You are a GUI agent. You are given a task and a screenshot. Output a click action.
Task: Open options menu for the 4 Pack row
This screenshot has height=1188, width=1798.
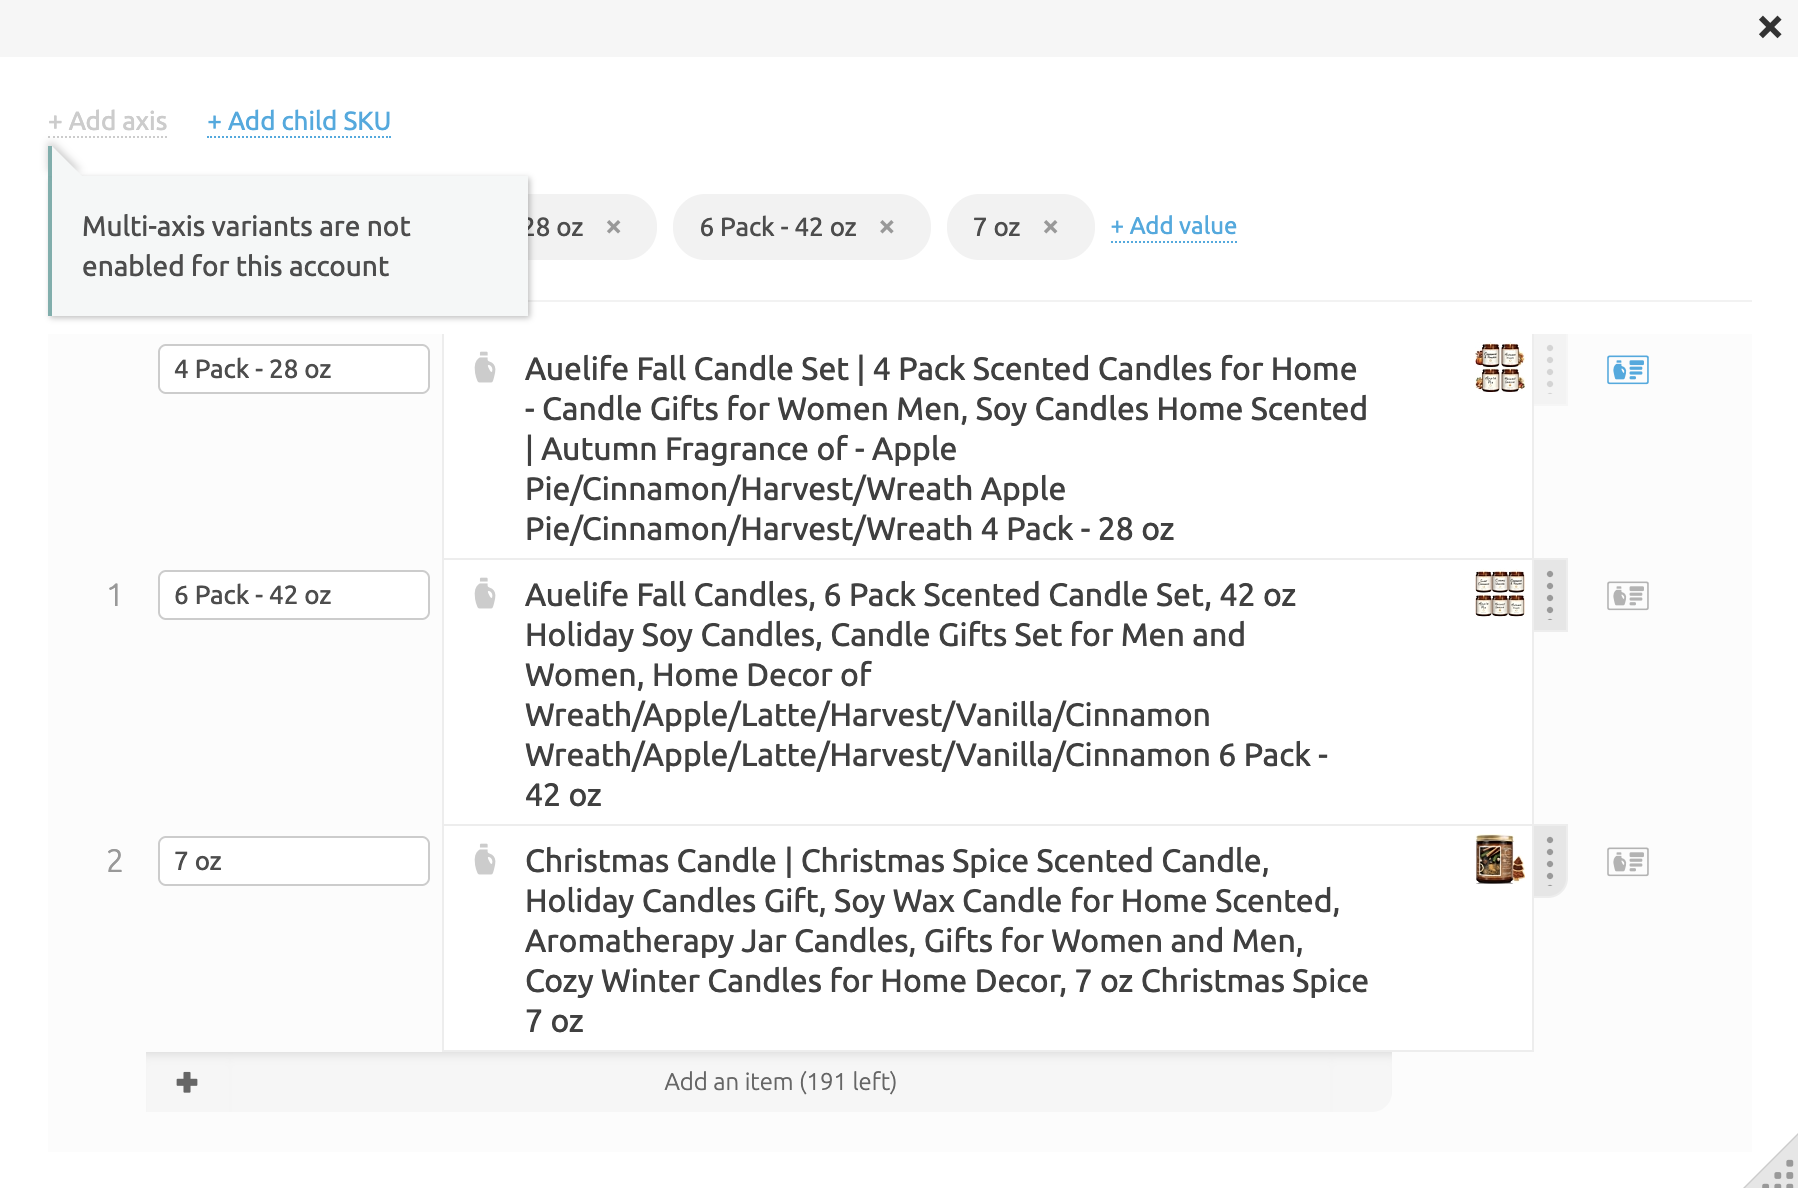click(x=1550, y=369)
